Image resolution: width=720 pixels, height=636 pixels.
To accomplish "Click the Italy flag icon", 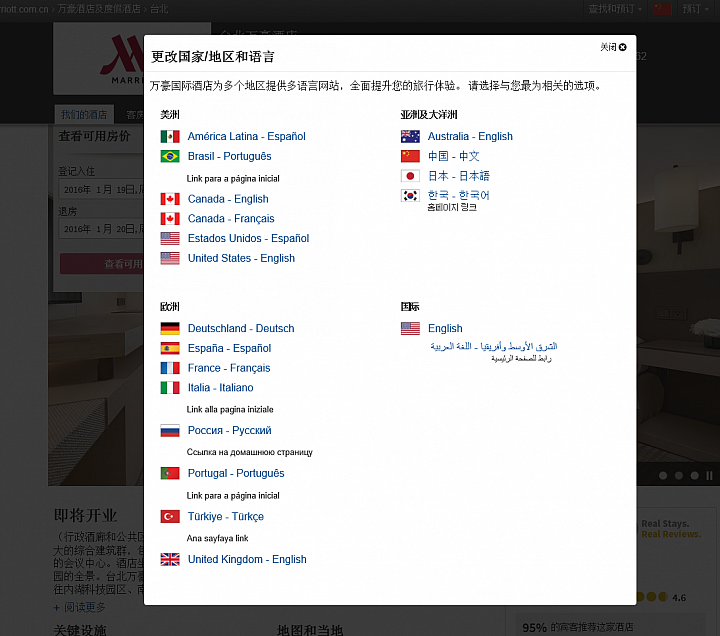I will coord(170,388).
